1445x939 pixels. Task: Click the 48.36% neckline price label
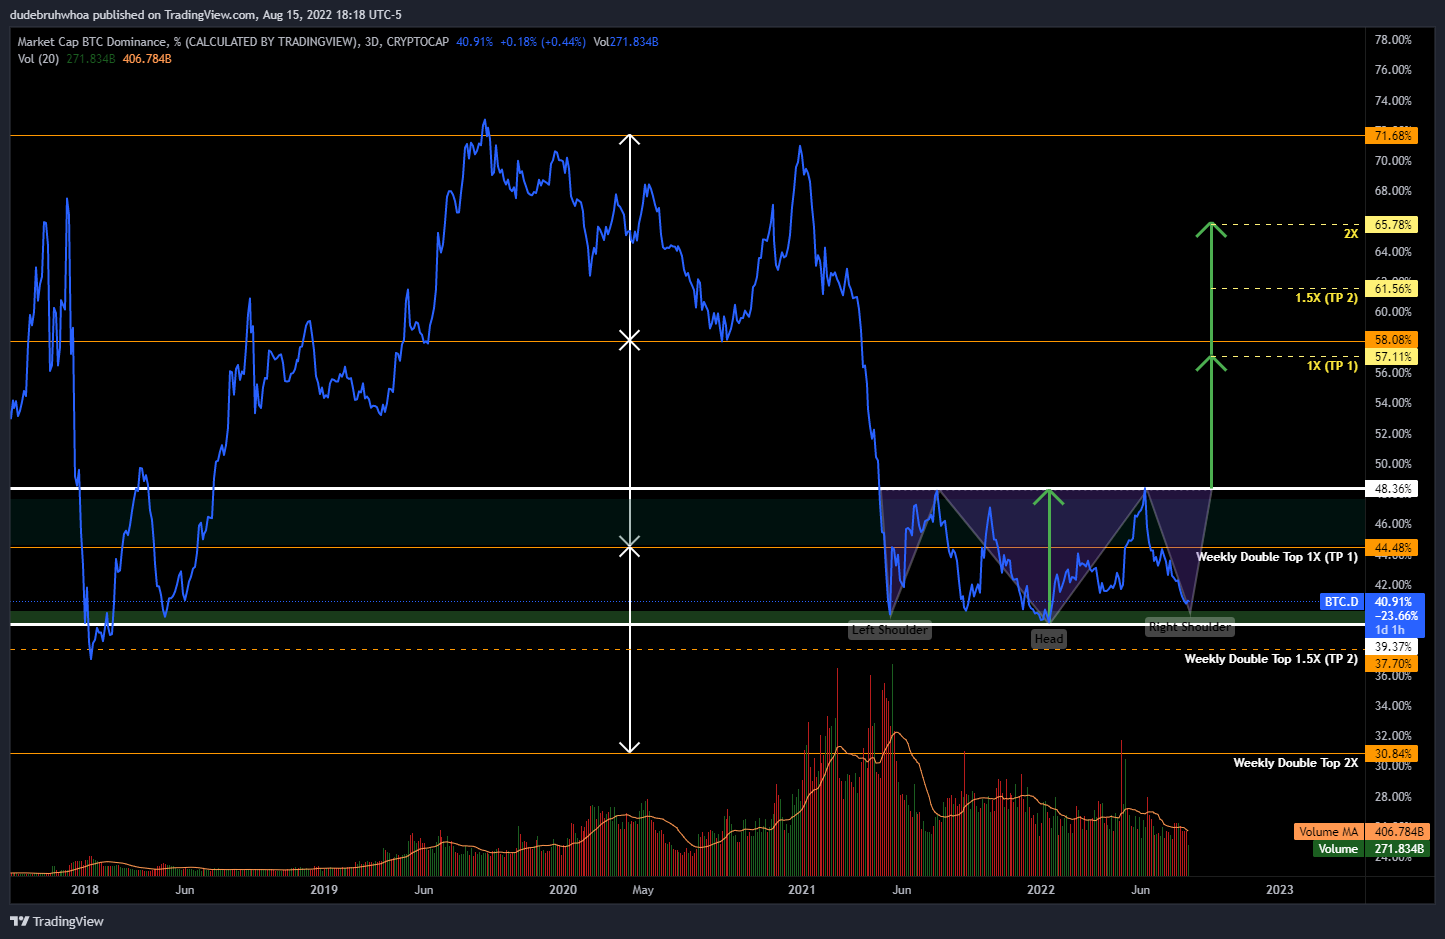tap(1393, 489)
